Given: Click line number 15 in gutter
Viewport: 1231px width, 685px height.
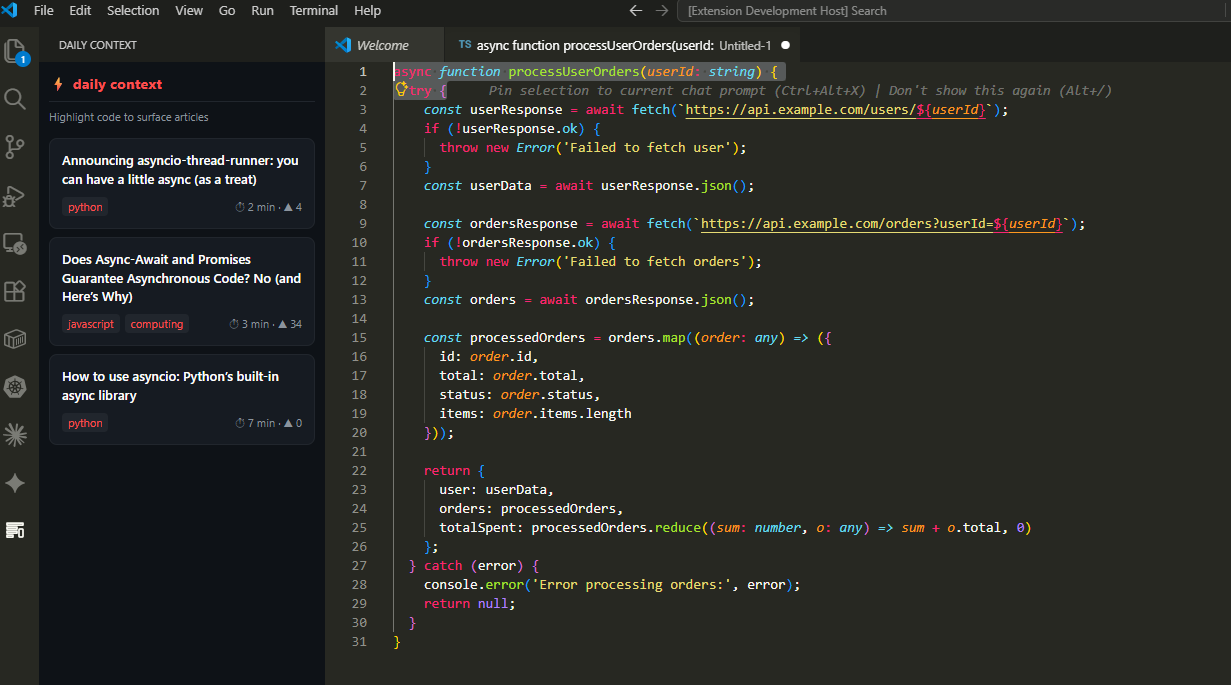Looking at the screenshot, I should [359, 338].
